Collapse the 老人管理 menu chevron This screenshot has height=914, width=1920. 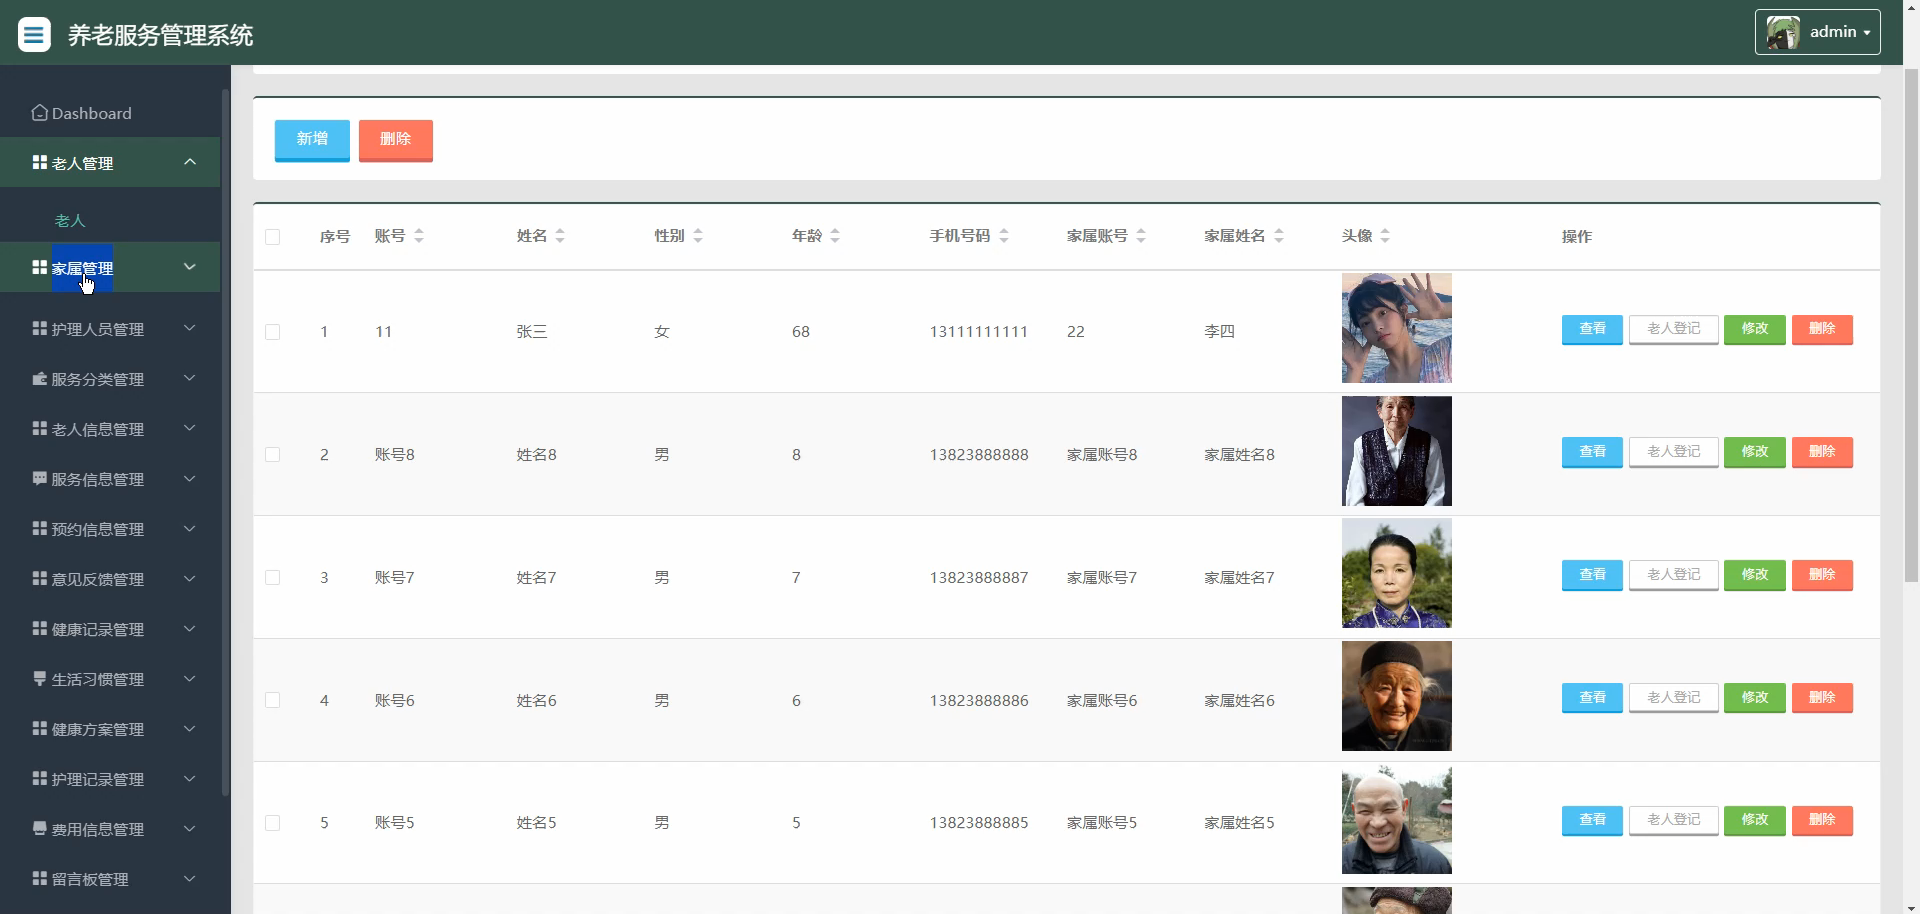pos(190,162)
